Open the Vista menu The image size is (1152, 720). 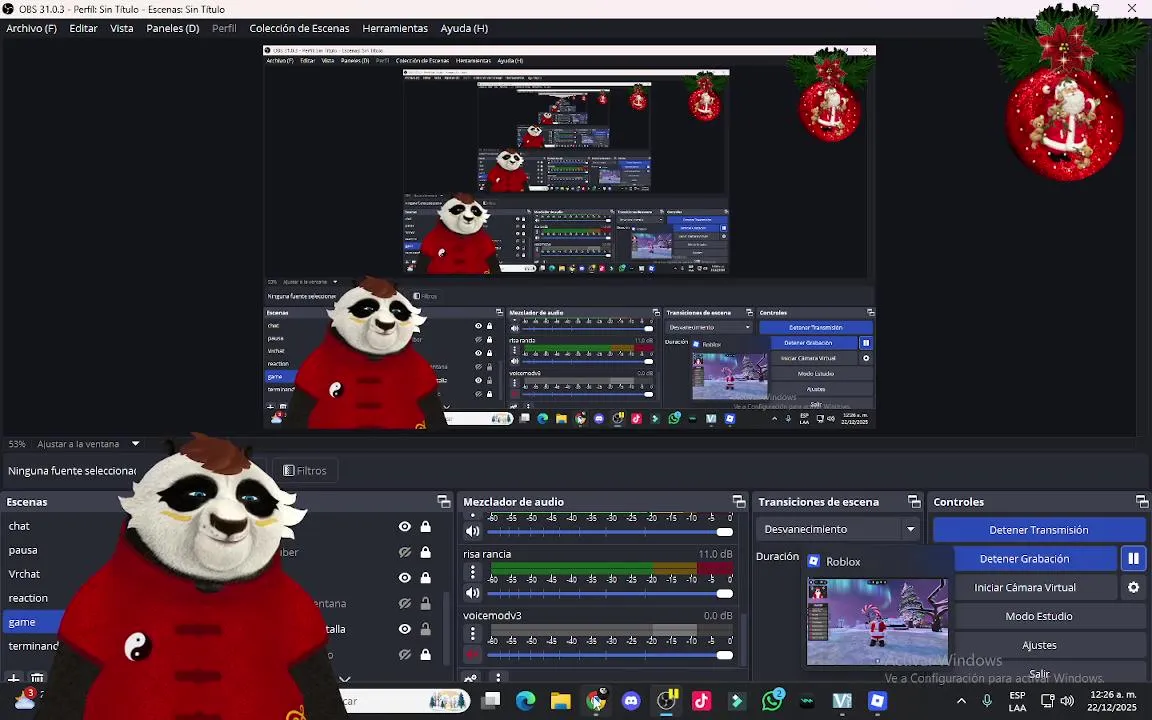coord(122,28)
